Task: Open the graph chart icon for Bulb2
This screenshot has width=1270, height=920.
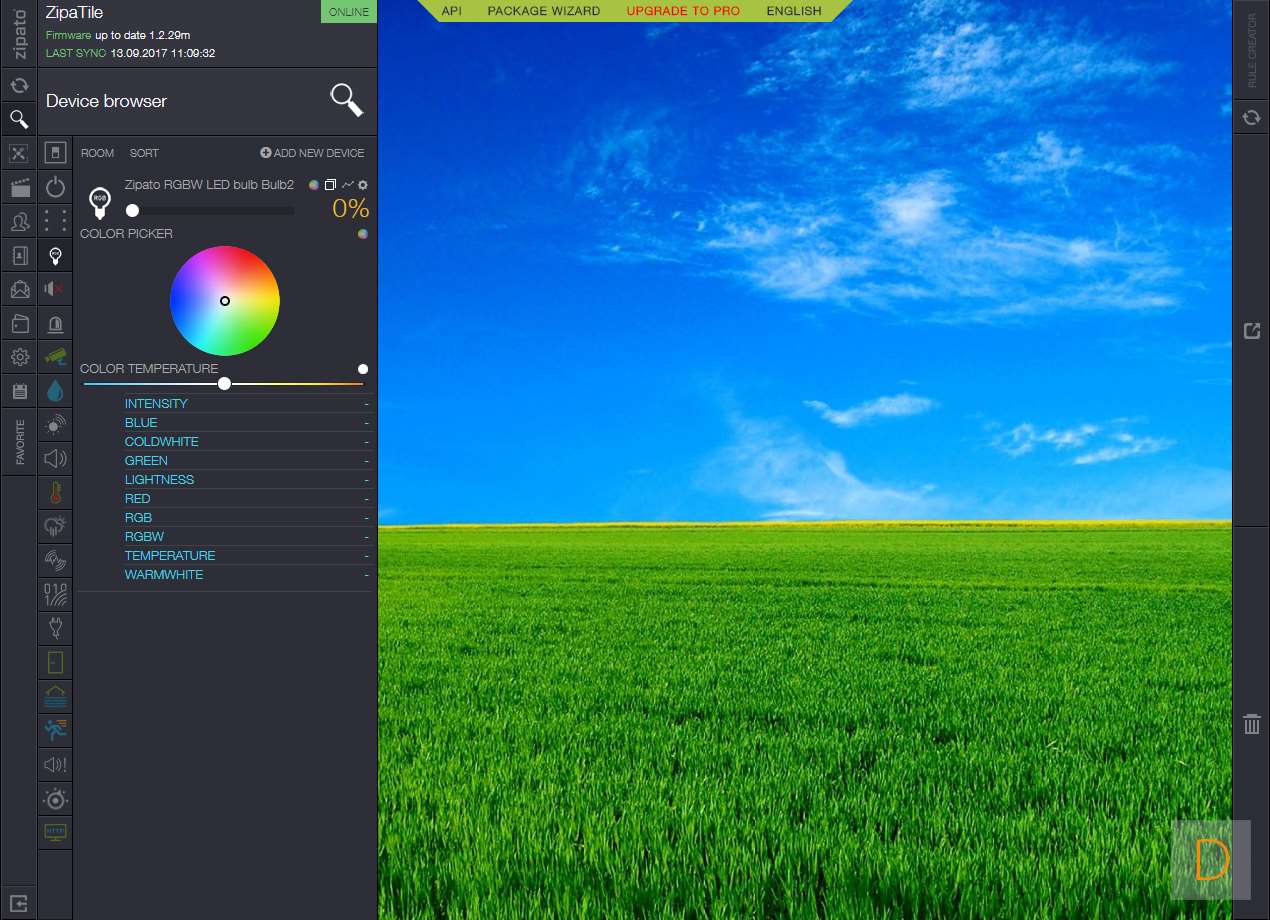Action: coord(347,185)
